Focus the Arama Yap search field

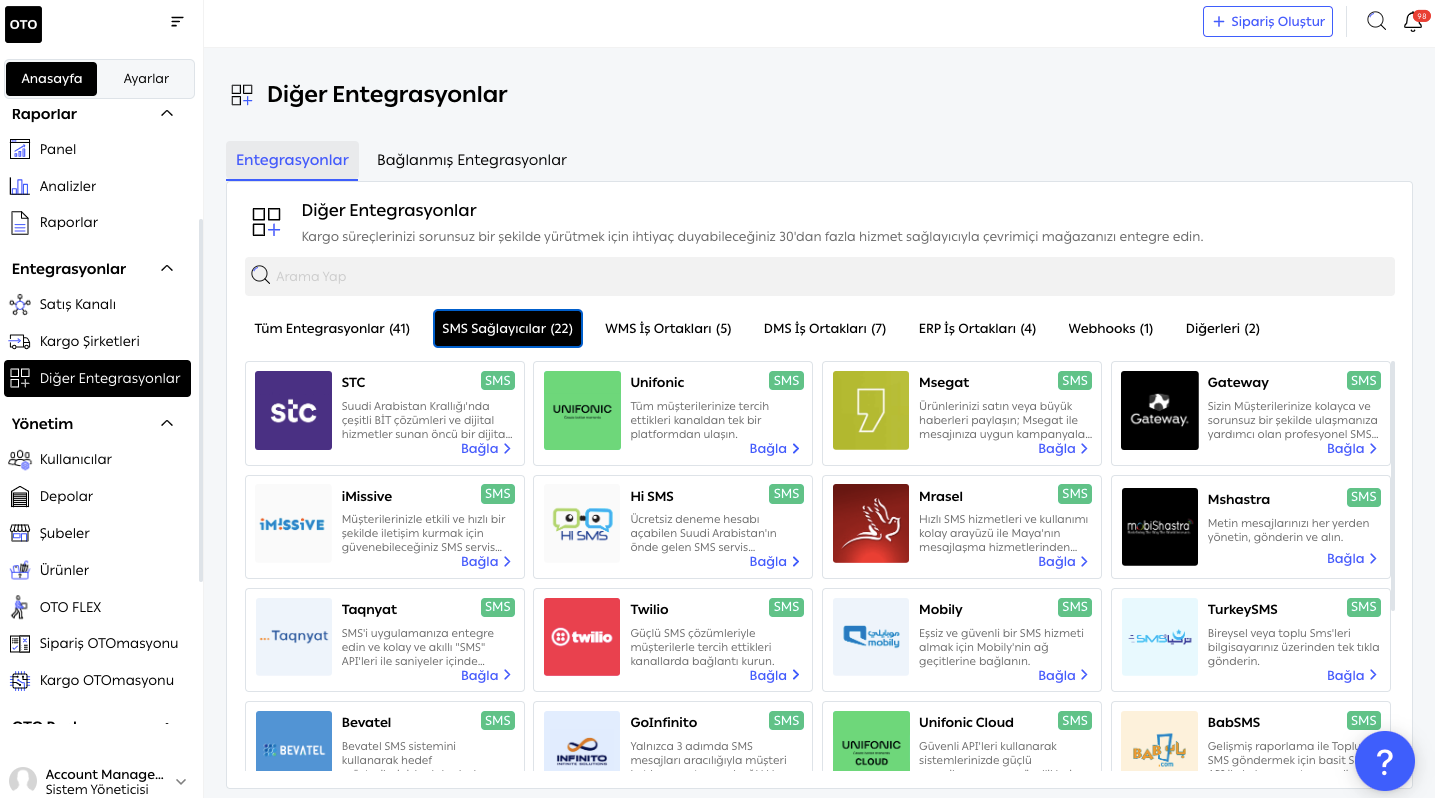820,276
